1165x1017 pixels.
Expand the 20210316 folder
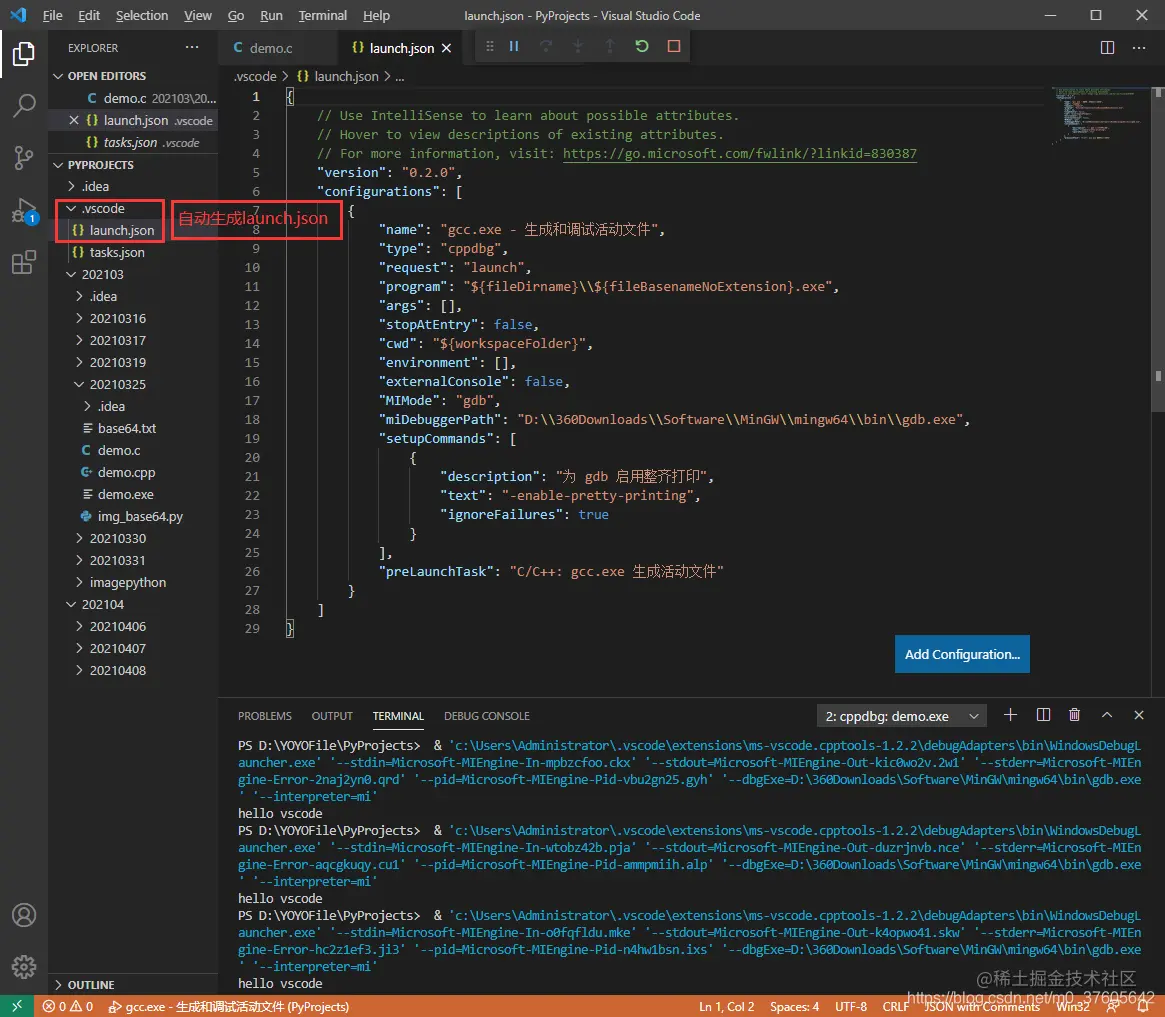point(117,318)
